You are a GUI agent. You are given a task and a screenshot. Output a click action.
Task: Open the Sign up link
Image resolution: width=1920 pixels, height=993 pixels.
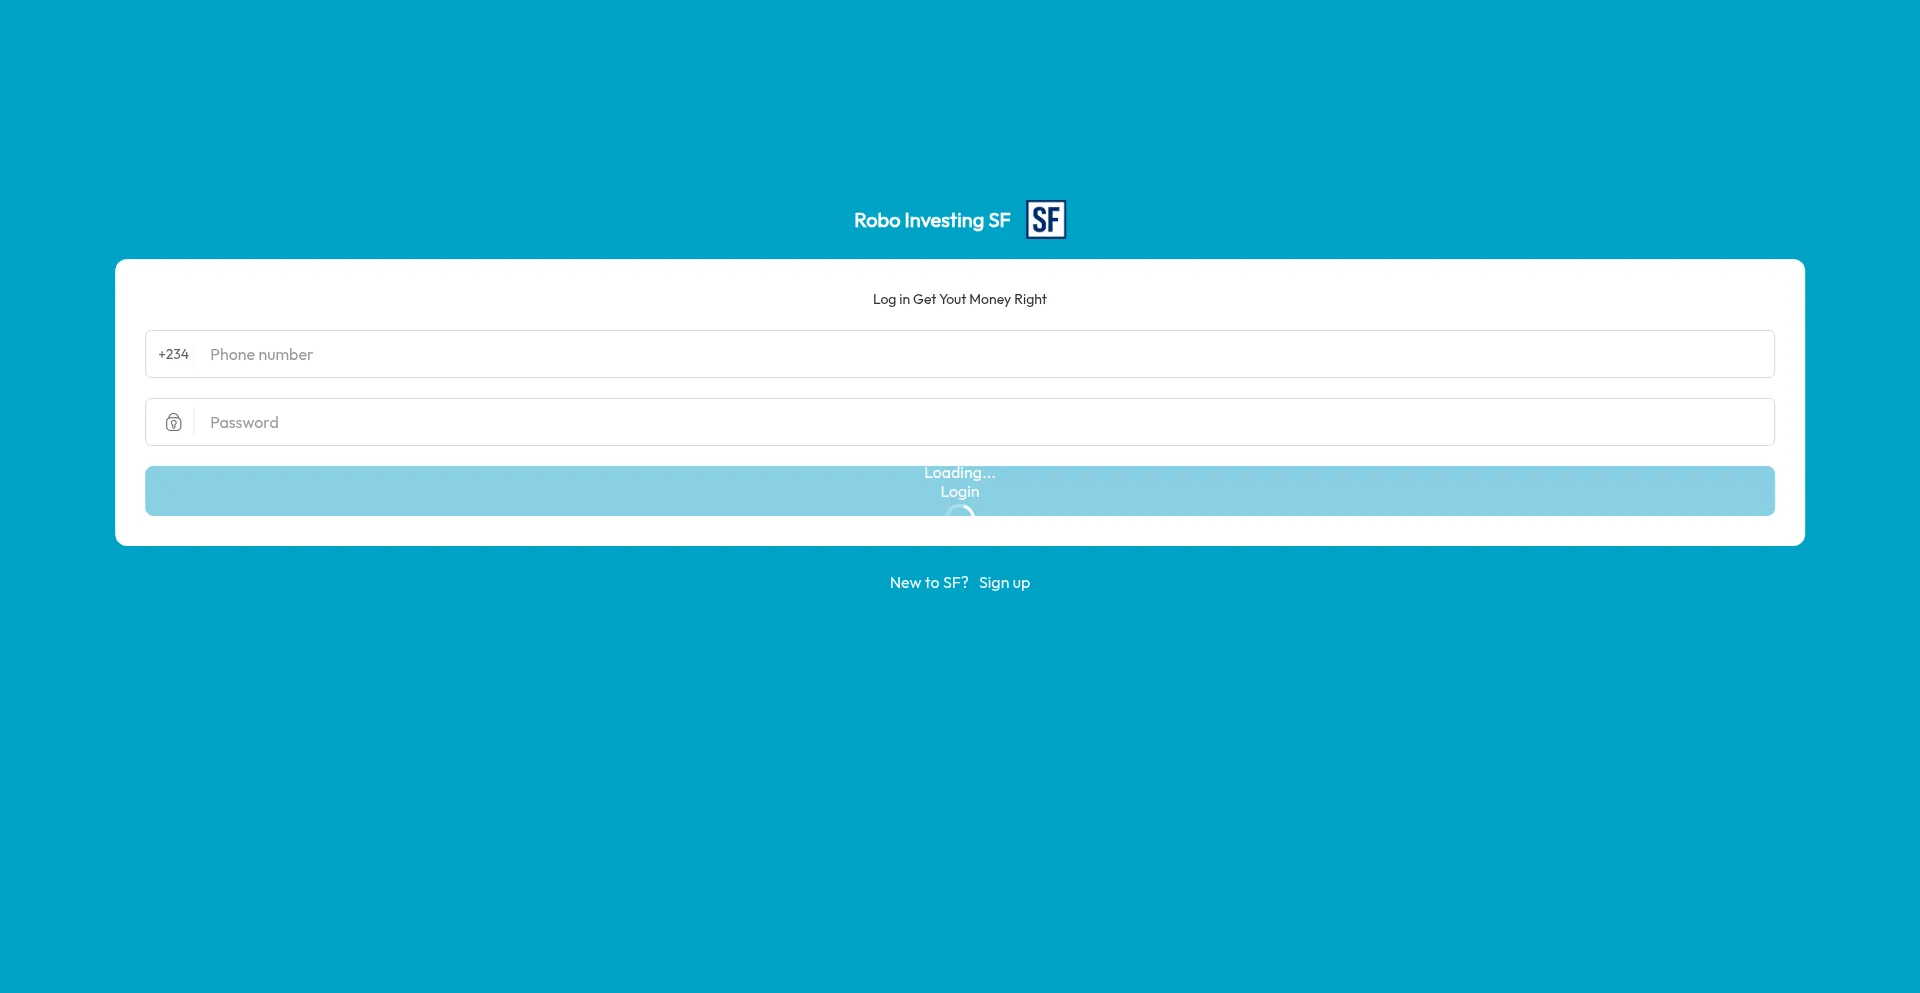pos(1004,582)
